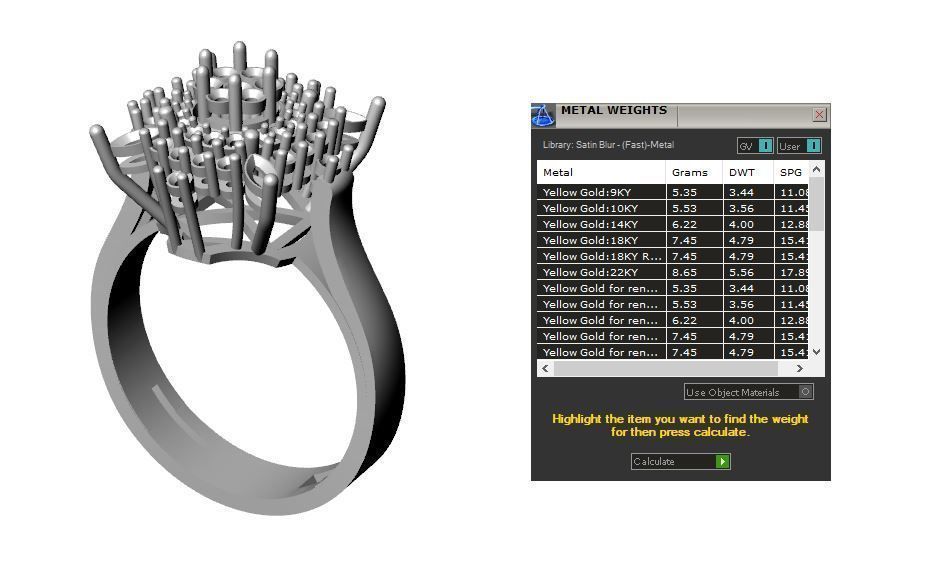Click the green arrow on Calculate
The image size is (931, 563).
tap(723, 461)
